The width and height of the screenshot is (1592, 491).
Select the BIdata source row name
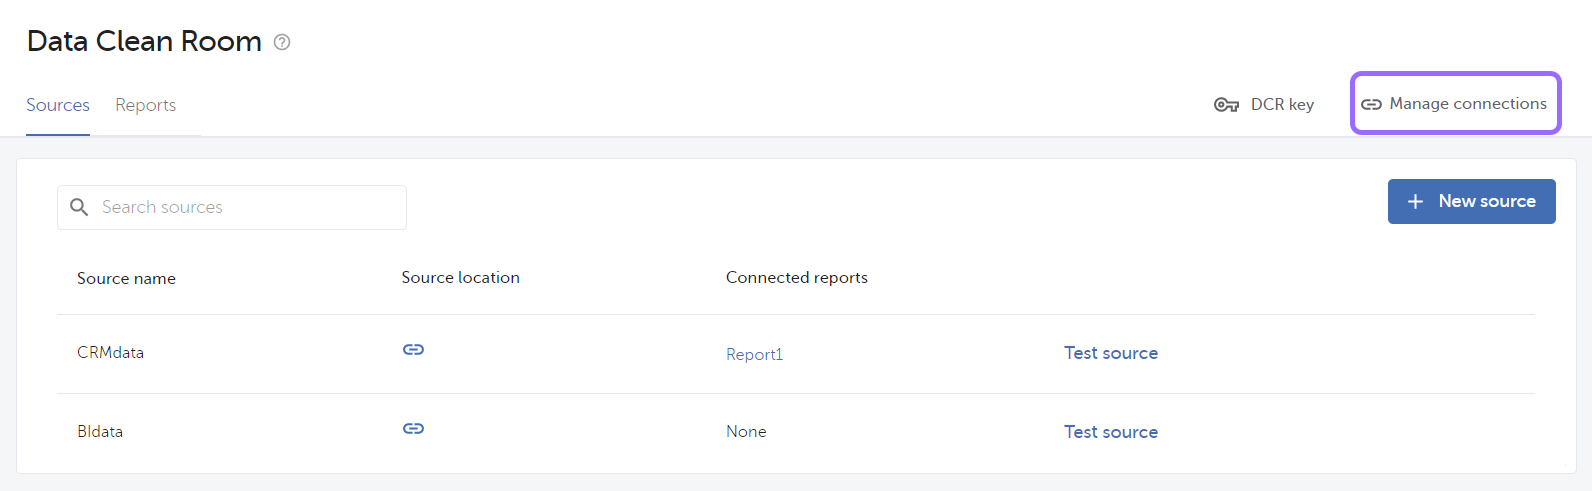pos(100,432)
